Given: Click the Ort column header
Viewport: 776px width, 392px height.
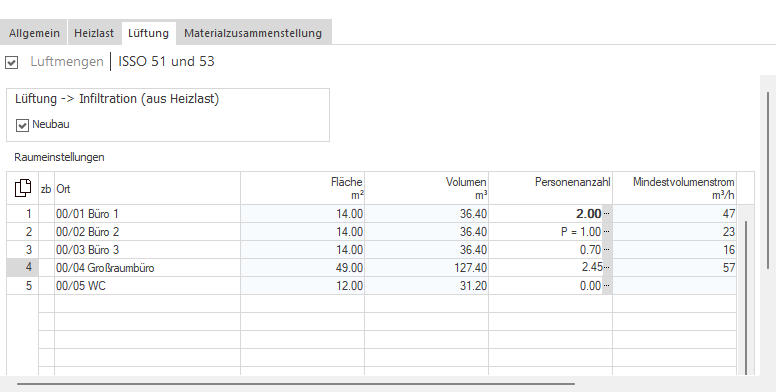Looking at the screenshot, I should [147, 188].
